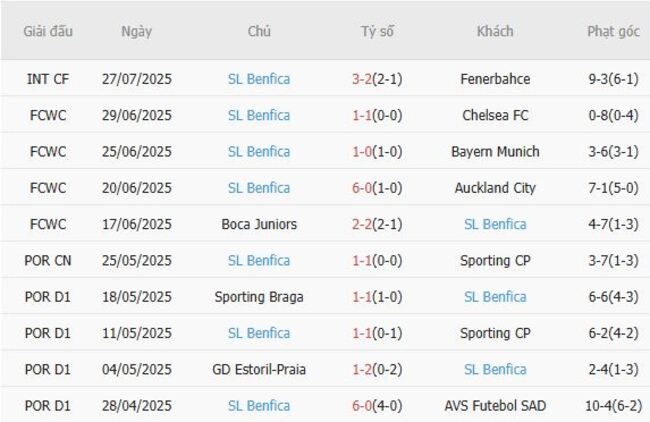Click SL Benfica in GD Estoril-Praia row
Image resolution: width=650 pixels, height=422 pixels.
[495, 369]
